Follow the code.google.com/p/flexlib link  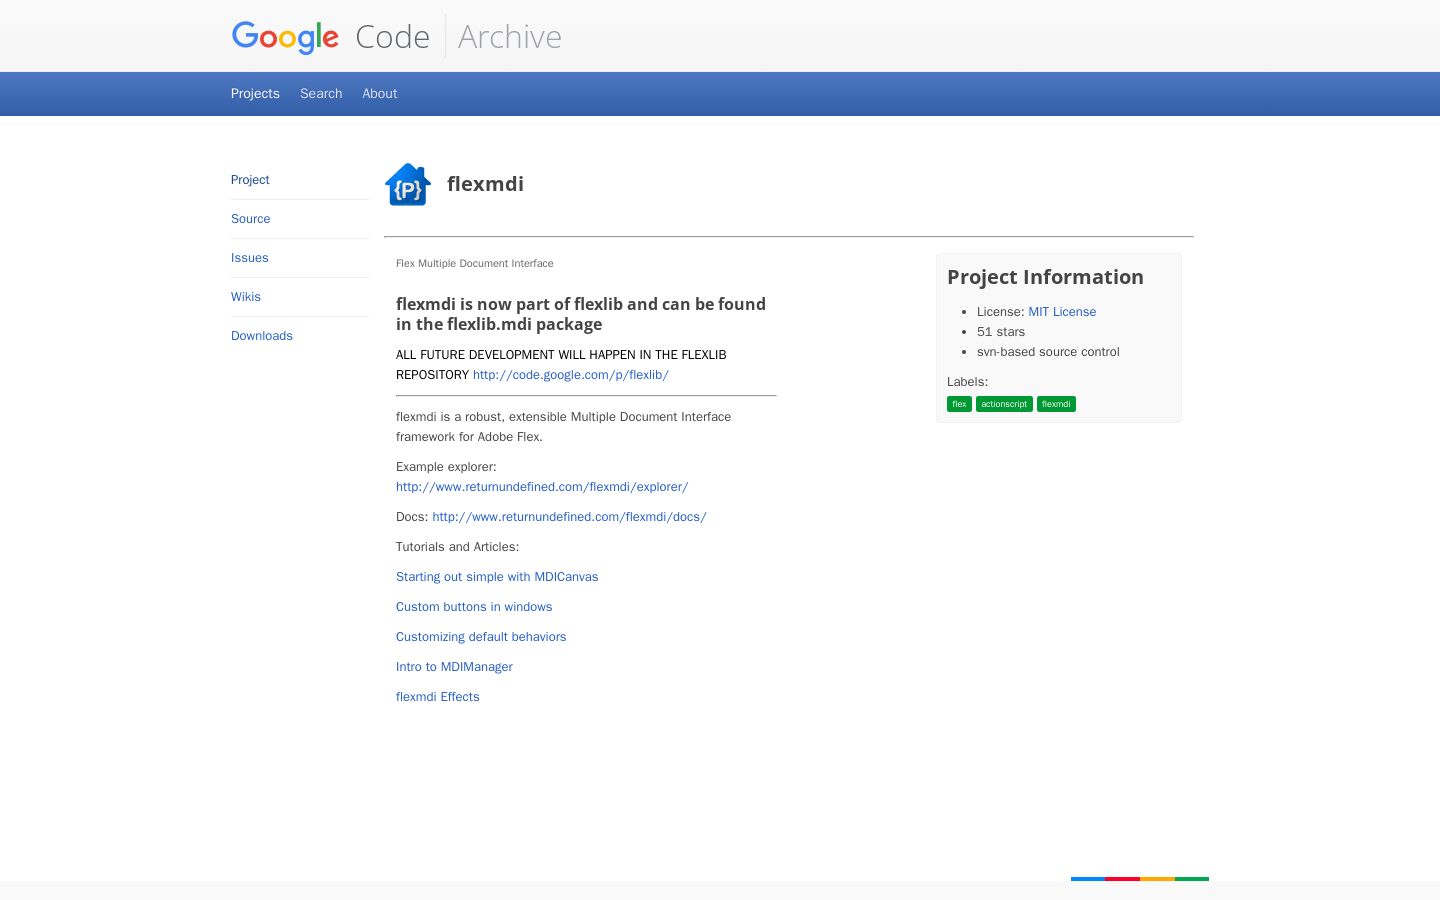coord(571,375)
